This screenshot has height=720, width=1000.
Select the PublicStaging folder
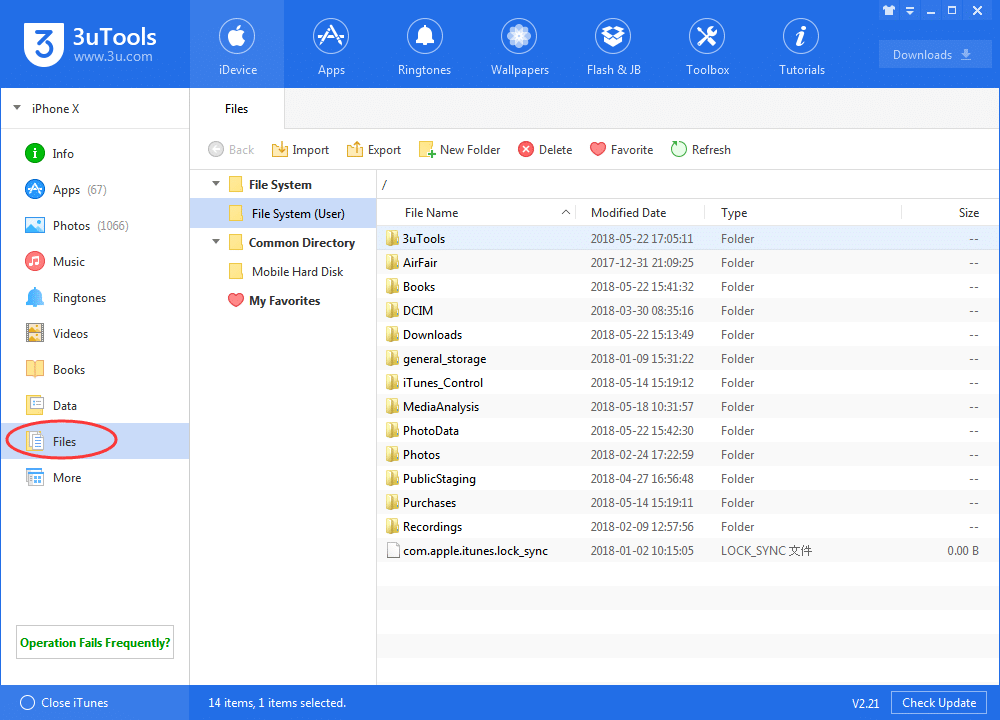pyautogui.click(x=688, y=479)
